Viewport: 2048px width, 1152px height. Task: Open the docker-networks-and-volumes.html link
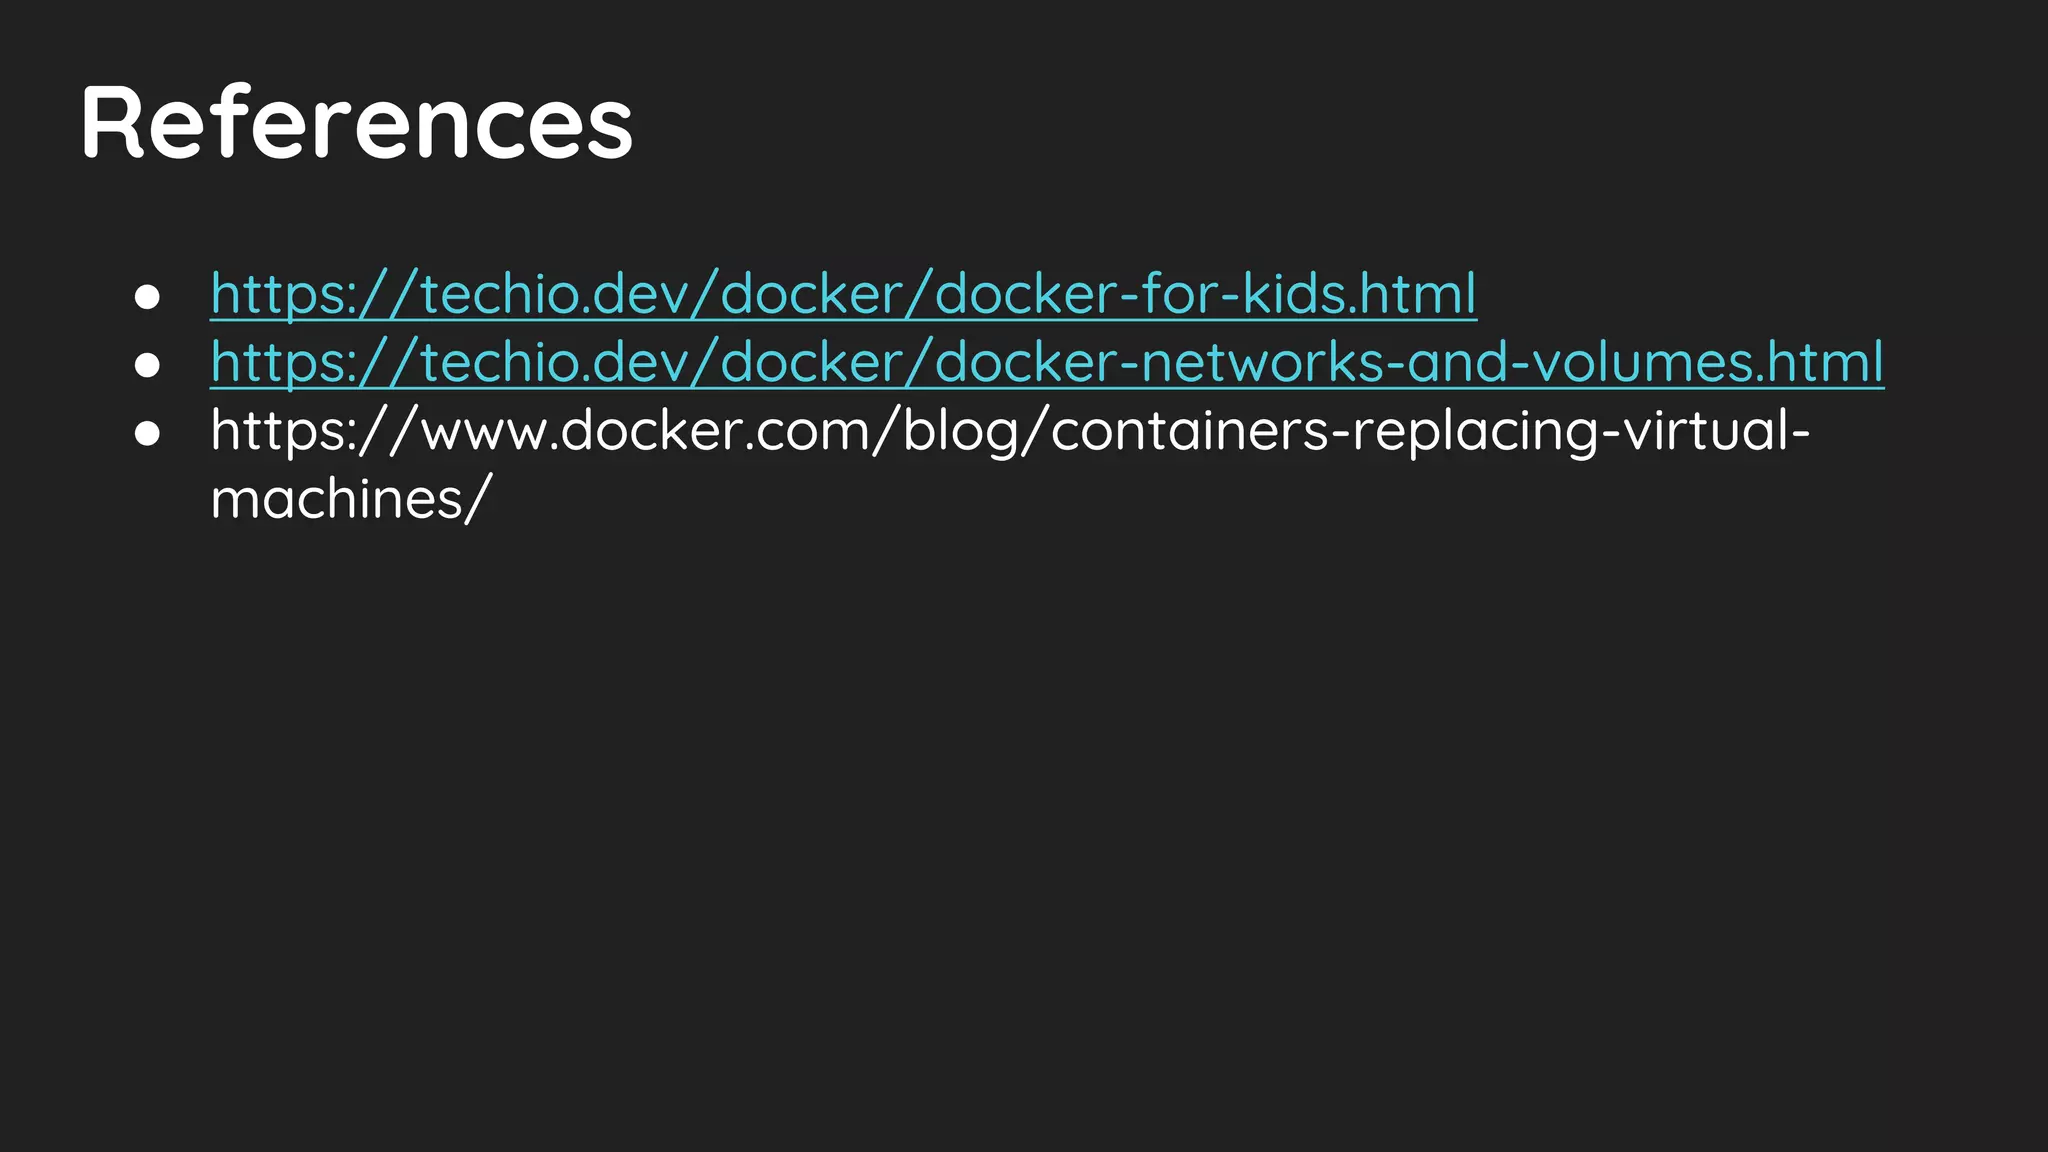click(1047, 362)
